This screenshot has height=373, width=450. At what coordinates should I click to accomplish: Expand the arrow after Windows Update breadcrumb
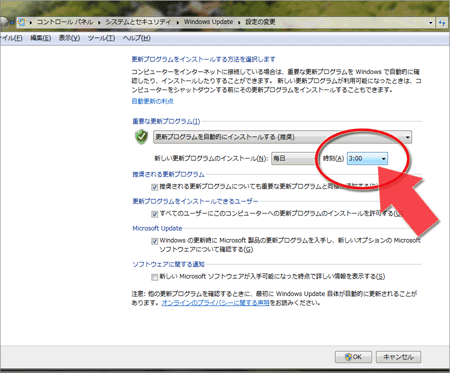239,22
